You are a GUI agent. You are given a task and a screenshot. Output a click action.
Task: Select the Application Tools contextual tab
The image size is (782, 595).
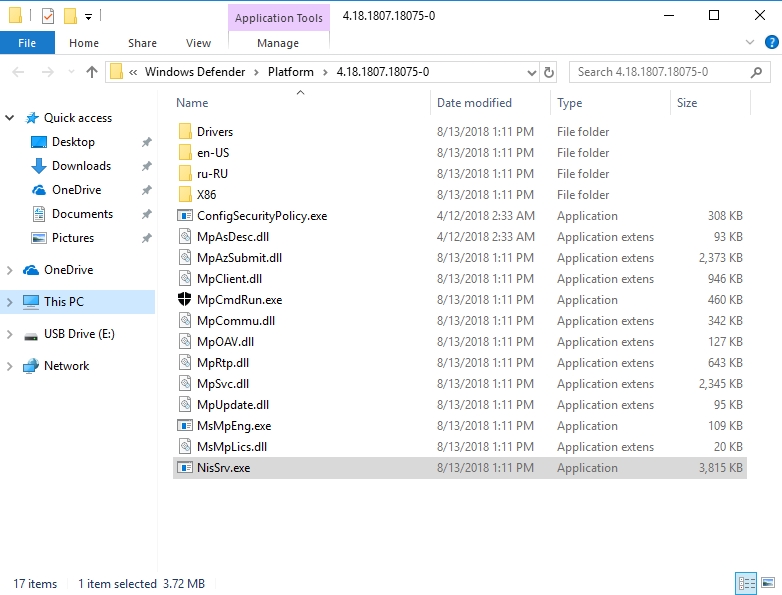pos(279,18)
